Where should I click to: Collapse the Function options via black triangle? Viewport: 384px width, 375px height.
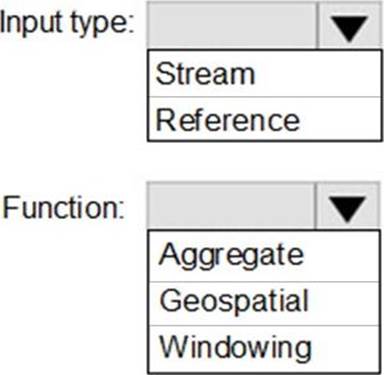(347, 207)
